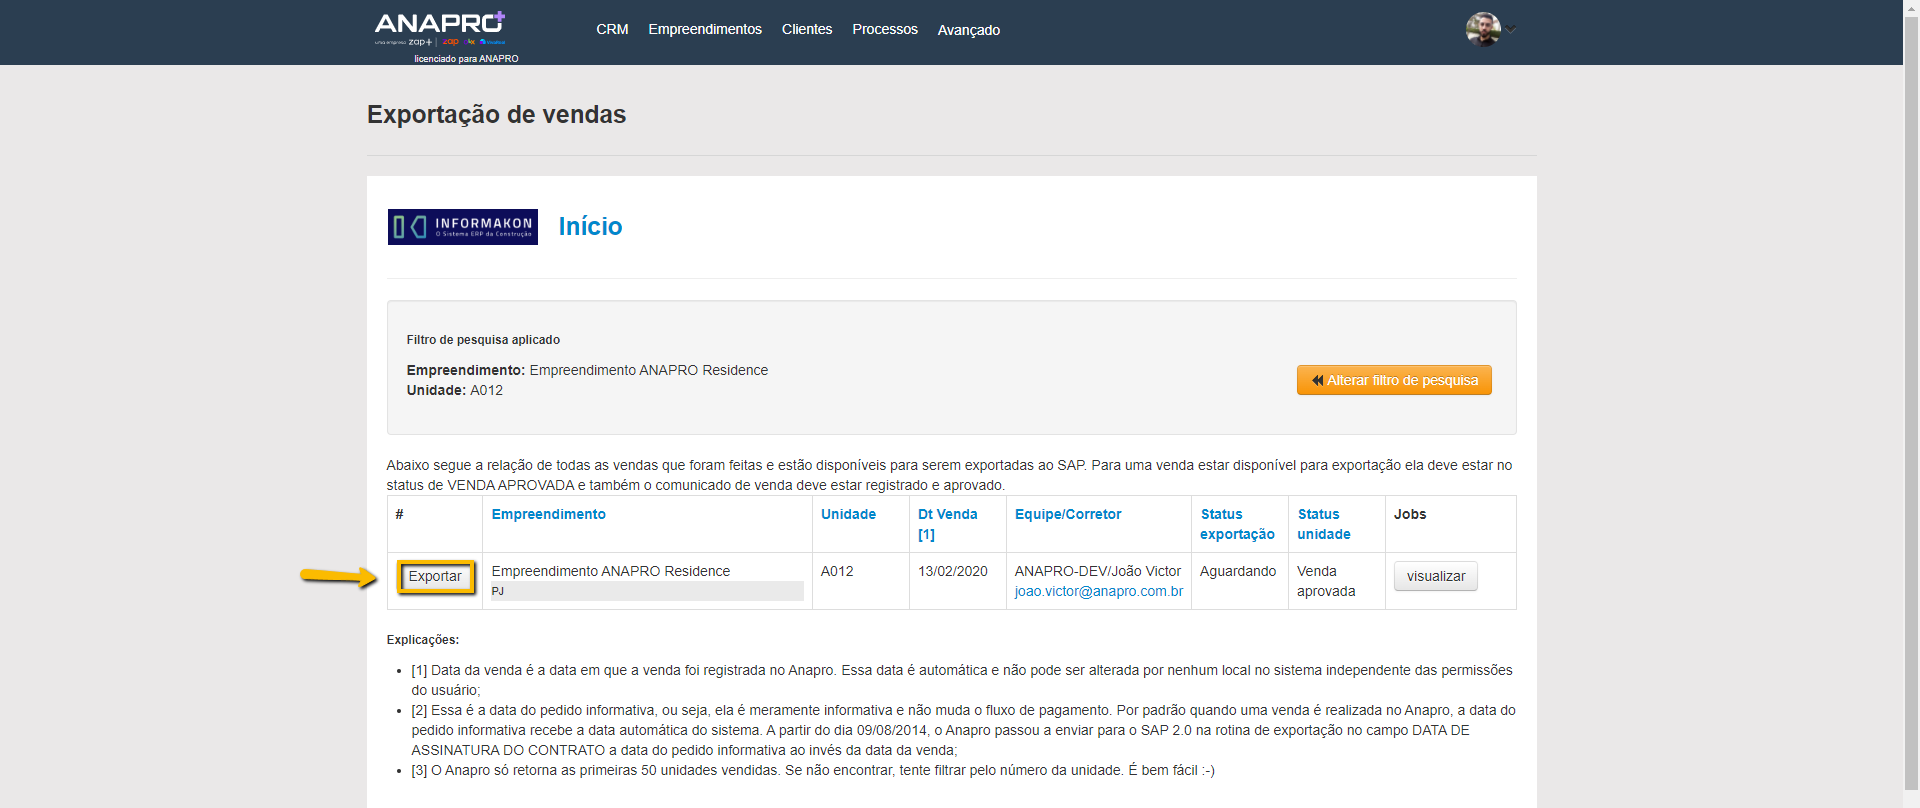Viewport: 1920px width, 808px height.
Task: Expand the chevron beside the user avatar
Action: click(1511, 30)
